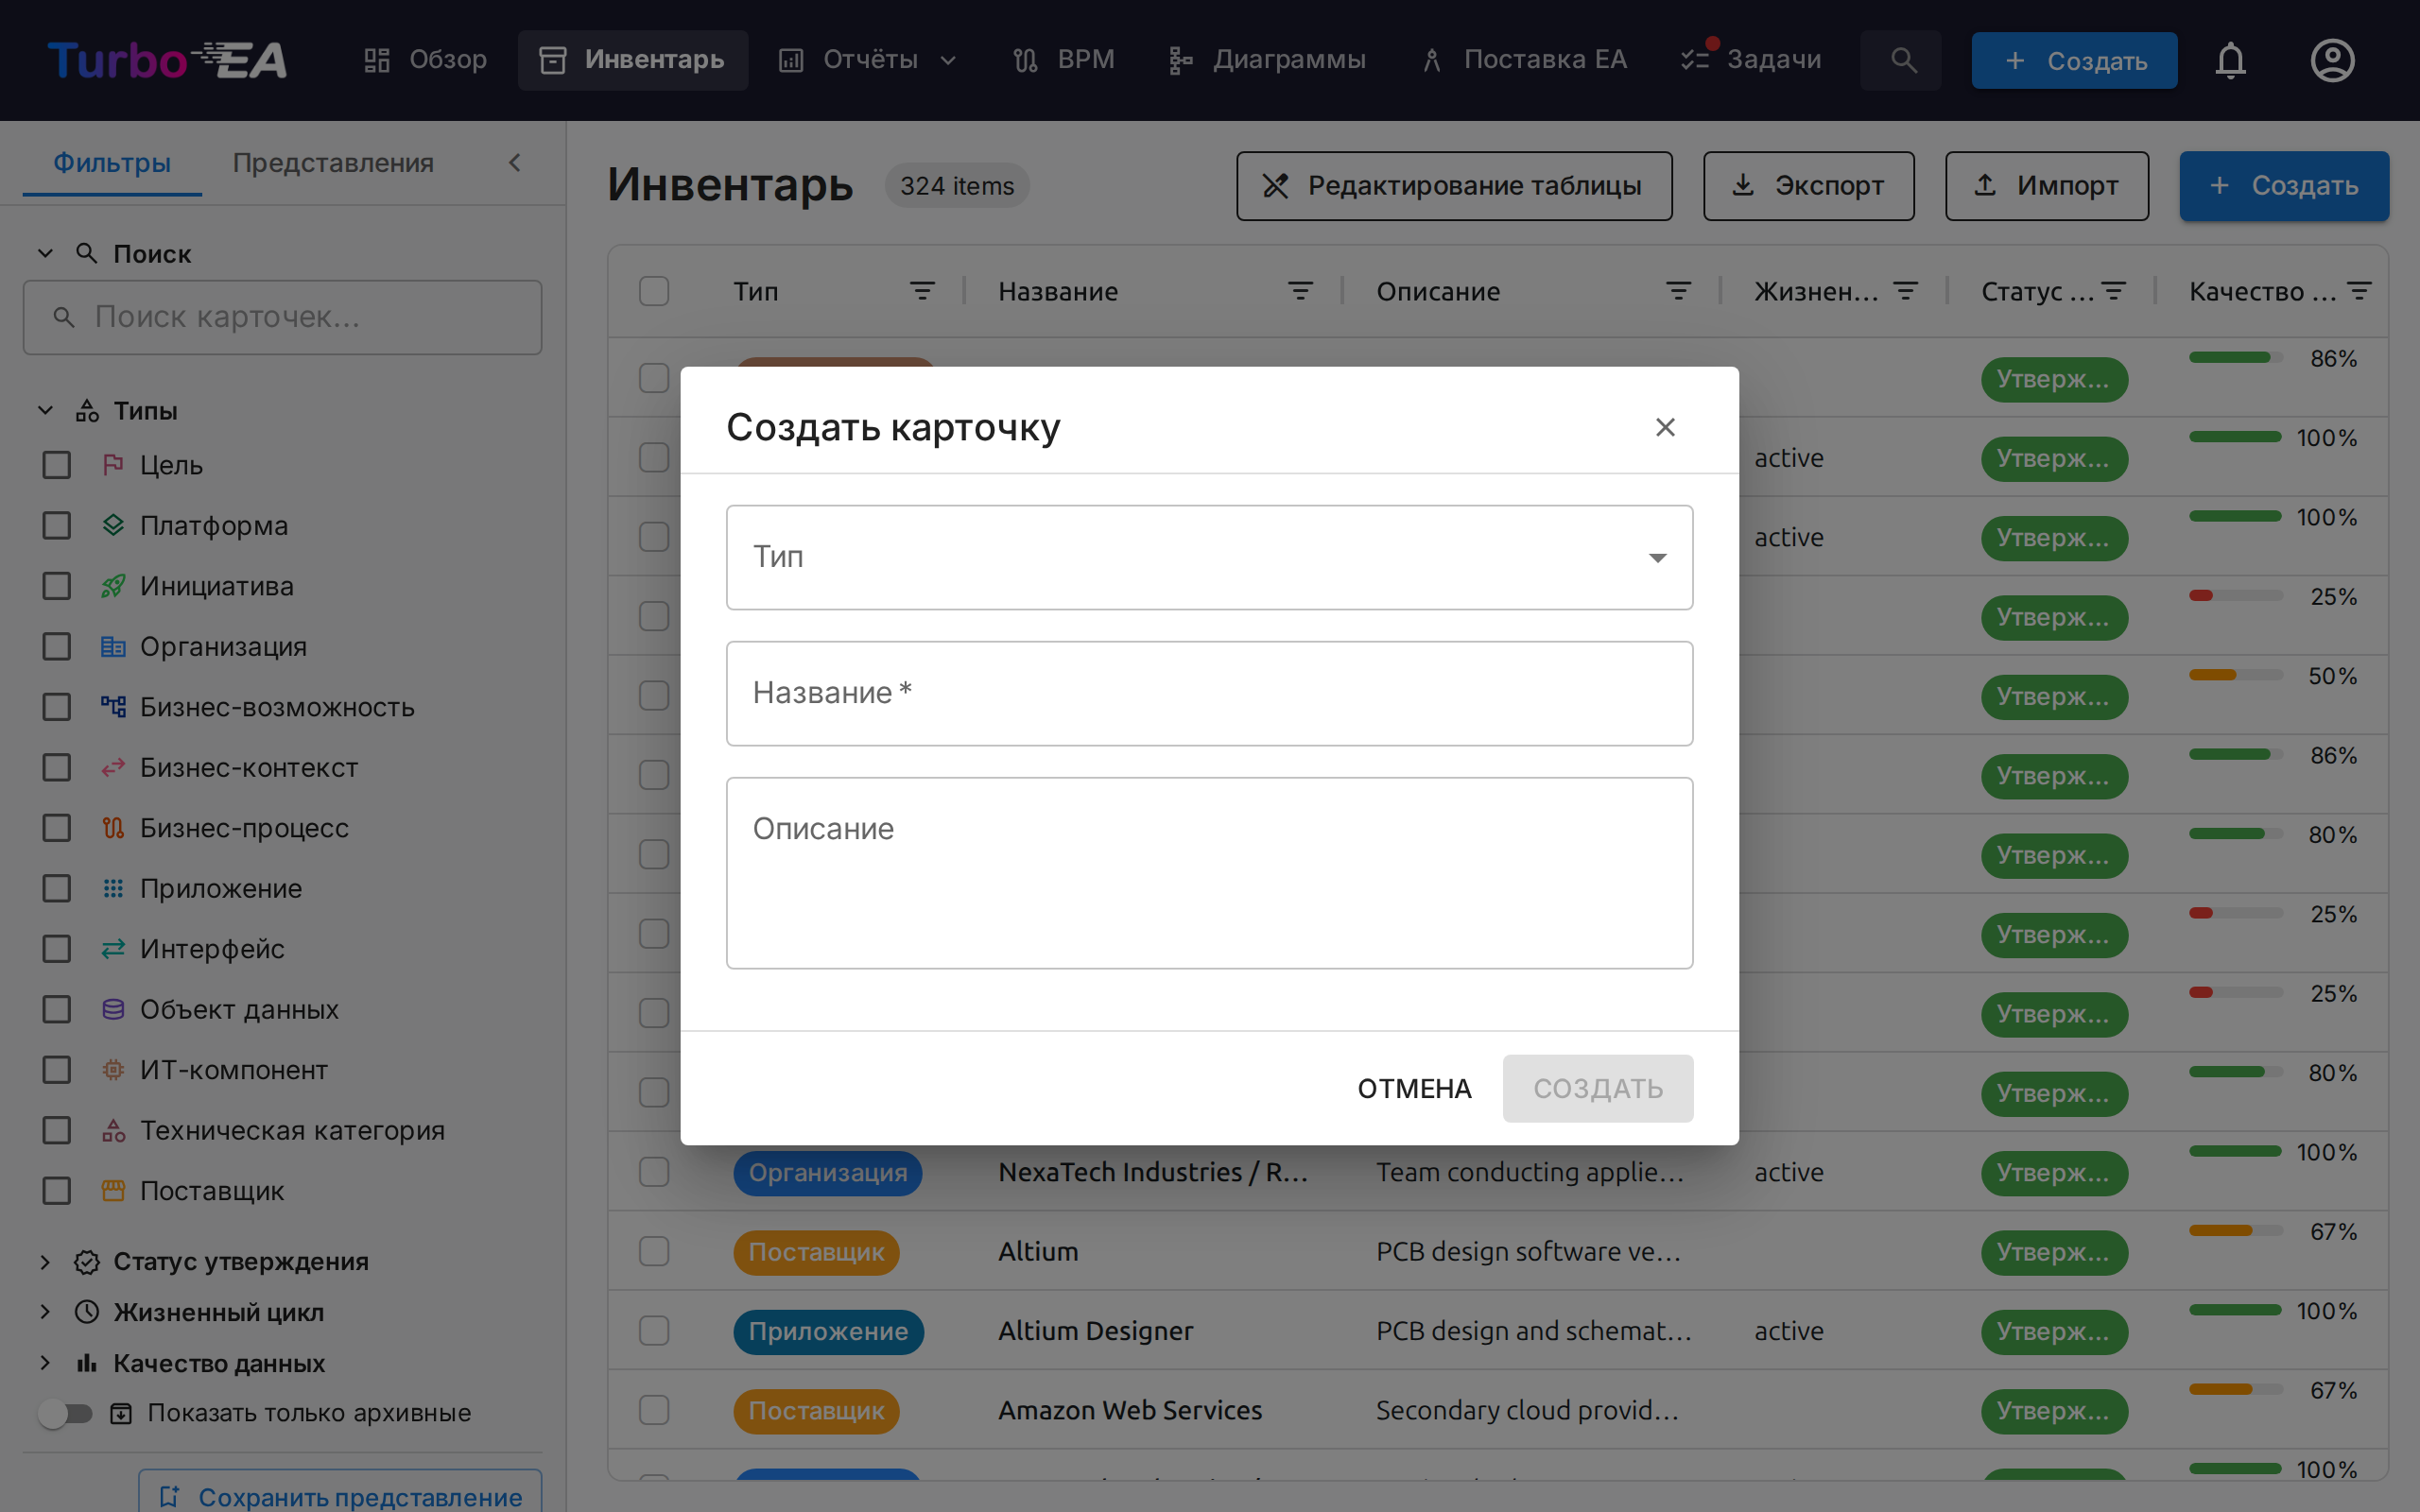Screen dimensions: 2420x1512
Task: Click the Тип column filter icon
Action: [922, 291]
